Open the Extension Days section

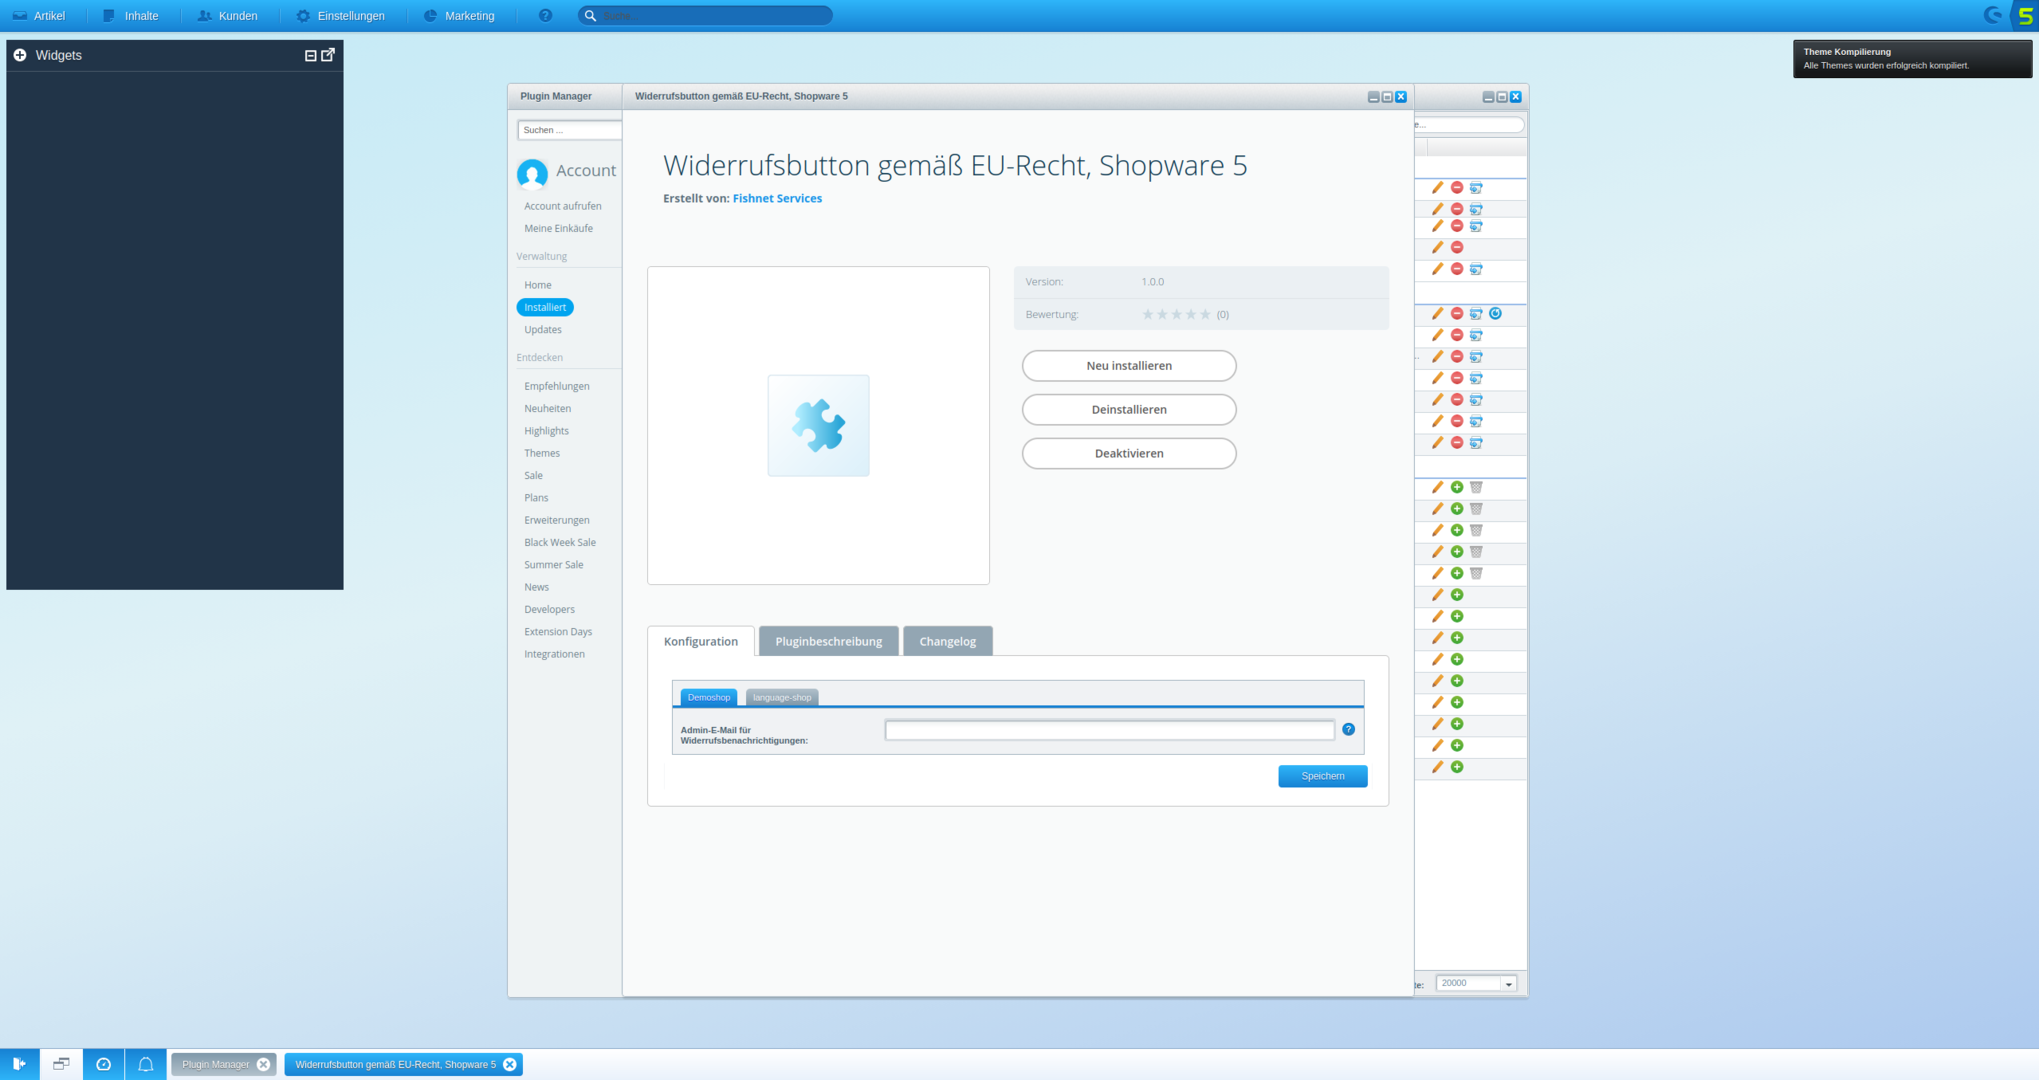point(558,632)
